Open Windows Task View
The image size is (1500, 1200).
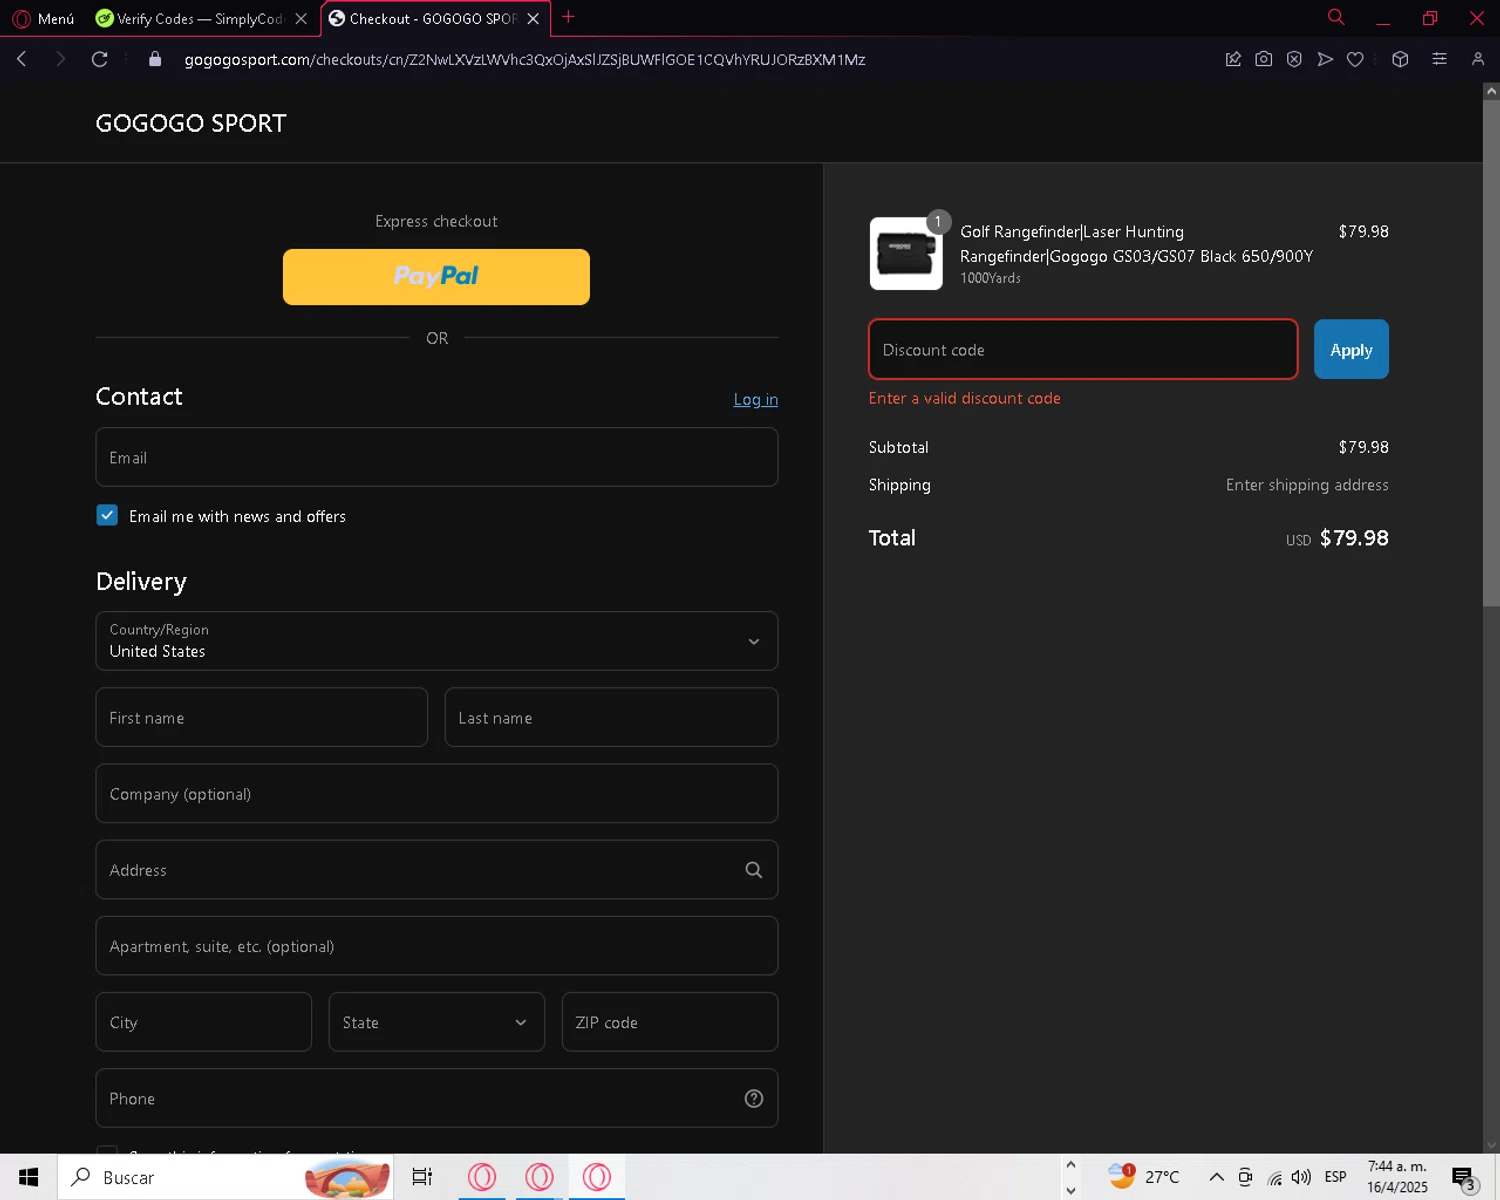[422, 1177]
